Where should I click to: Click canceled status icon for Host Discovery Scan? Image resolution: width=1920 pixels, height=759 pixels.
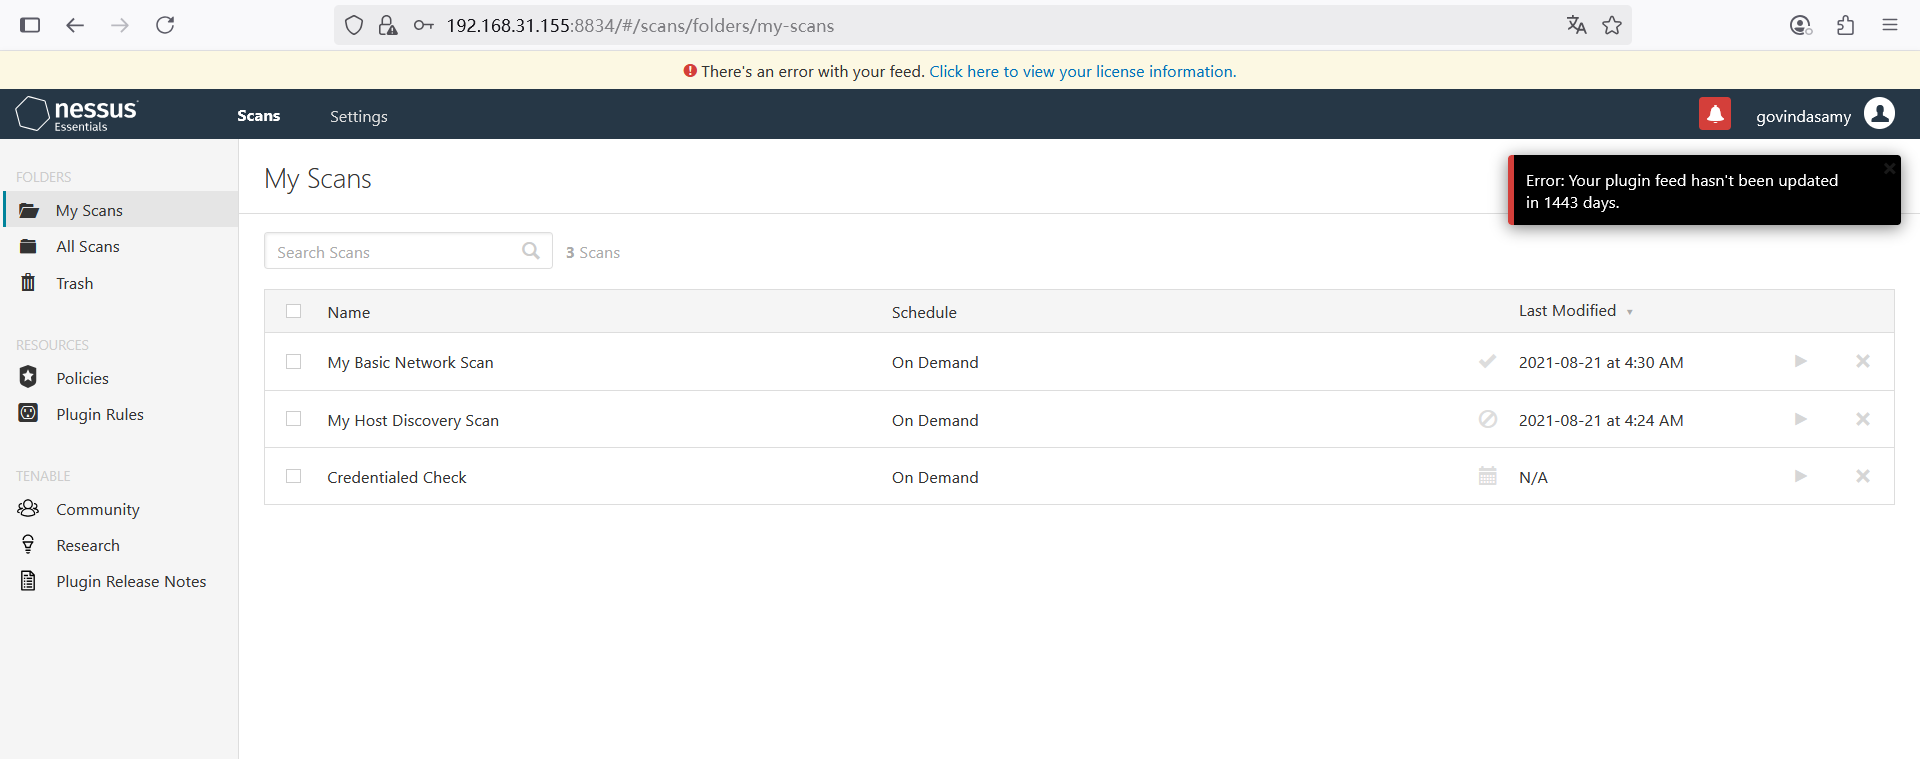tap(1488, 419)
